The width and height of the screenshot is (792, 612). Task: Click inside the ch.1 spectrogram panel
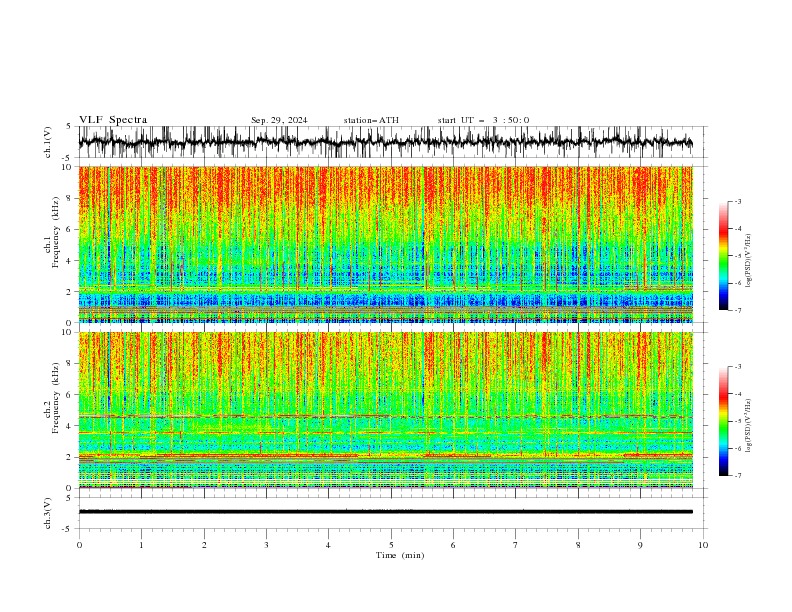point(385,244)
